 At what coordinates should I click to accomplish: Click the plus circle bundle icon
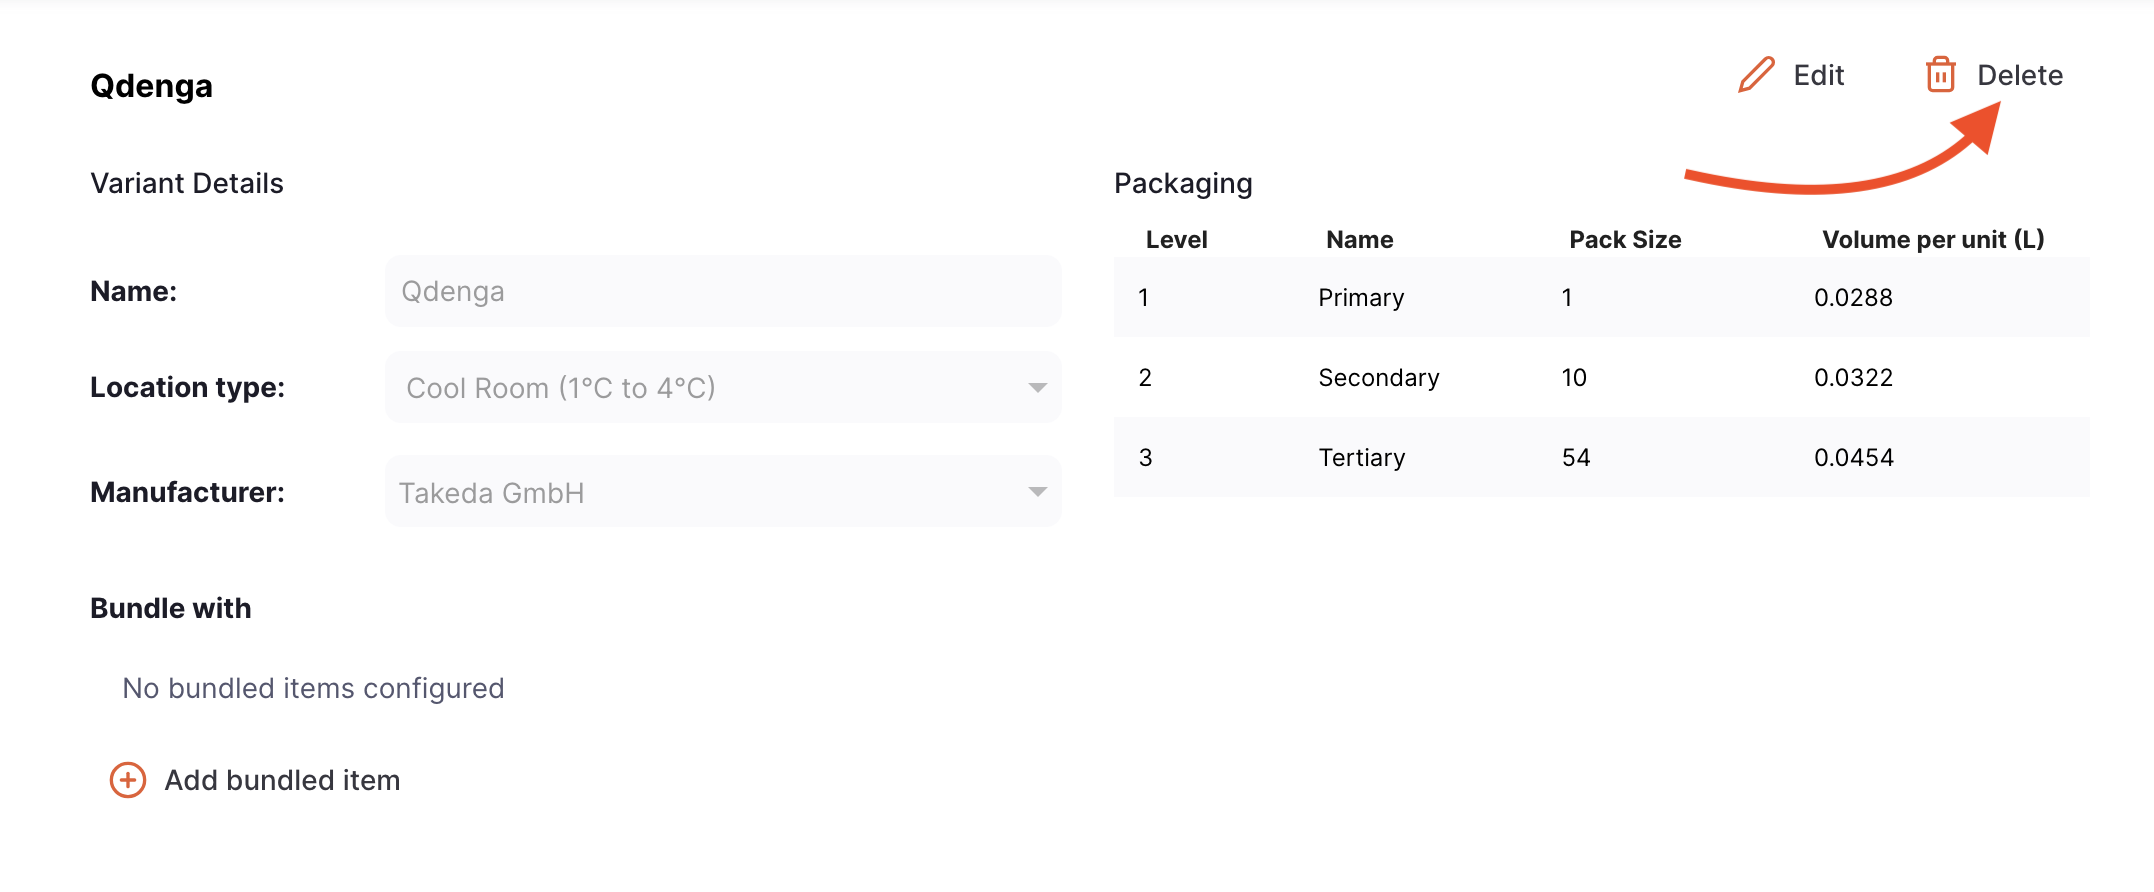tap(128, 780)
